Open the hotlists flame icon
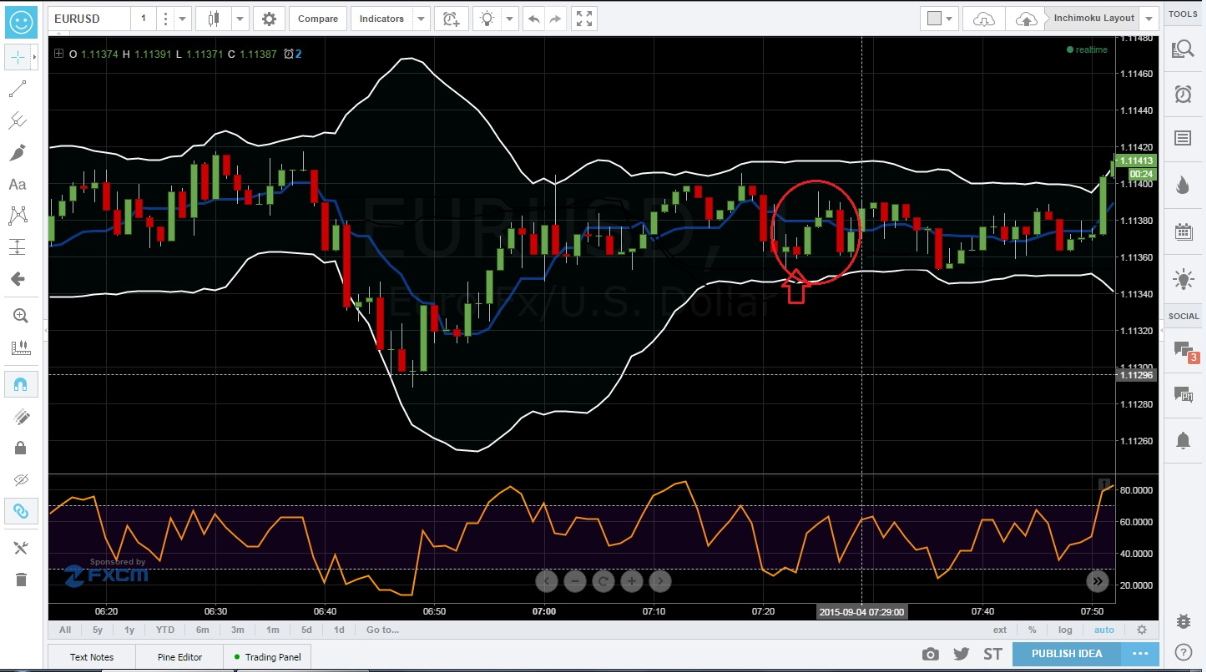The height and width of the screenshot is (672, 1206). point(1183,185)
